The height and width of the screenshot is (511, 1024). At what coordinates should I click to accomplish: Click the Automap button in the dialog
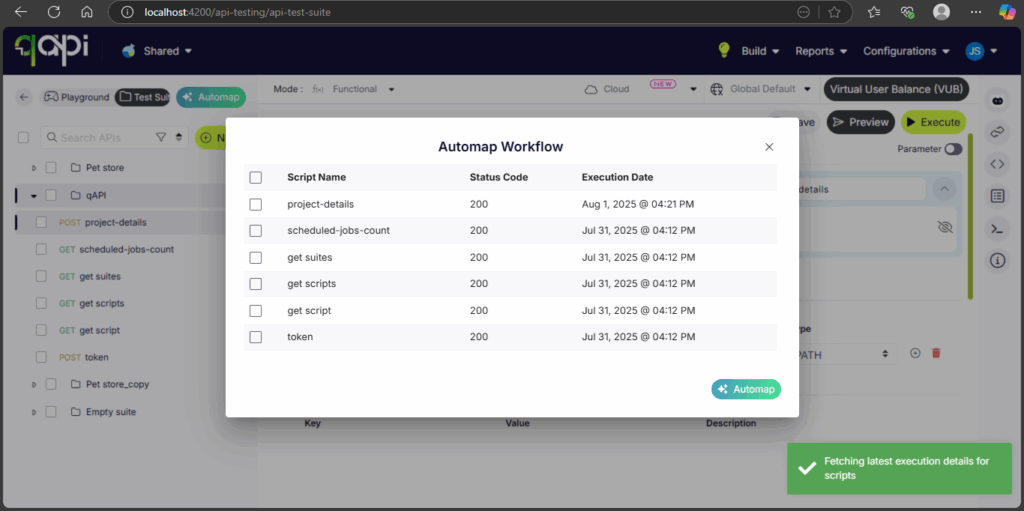746,389
